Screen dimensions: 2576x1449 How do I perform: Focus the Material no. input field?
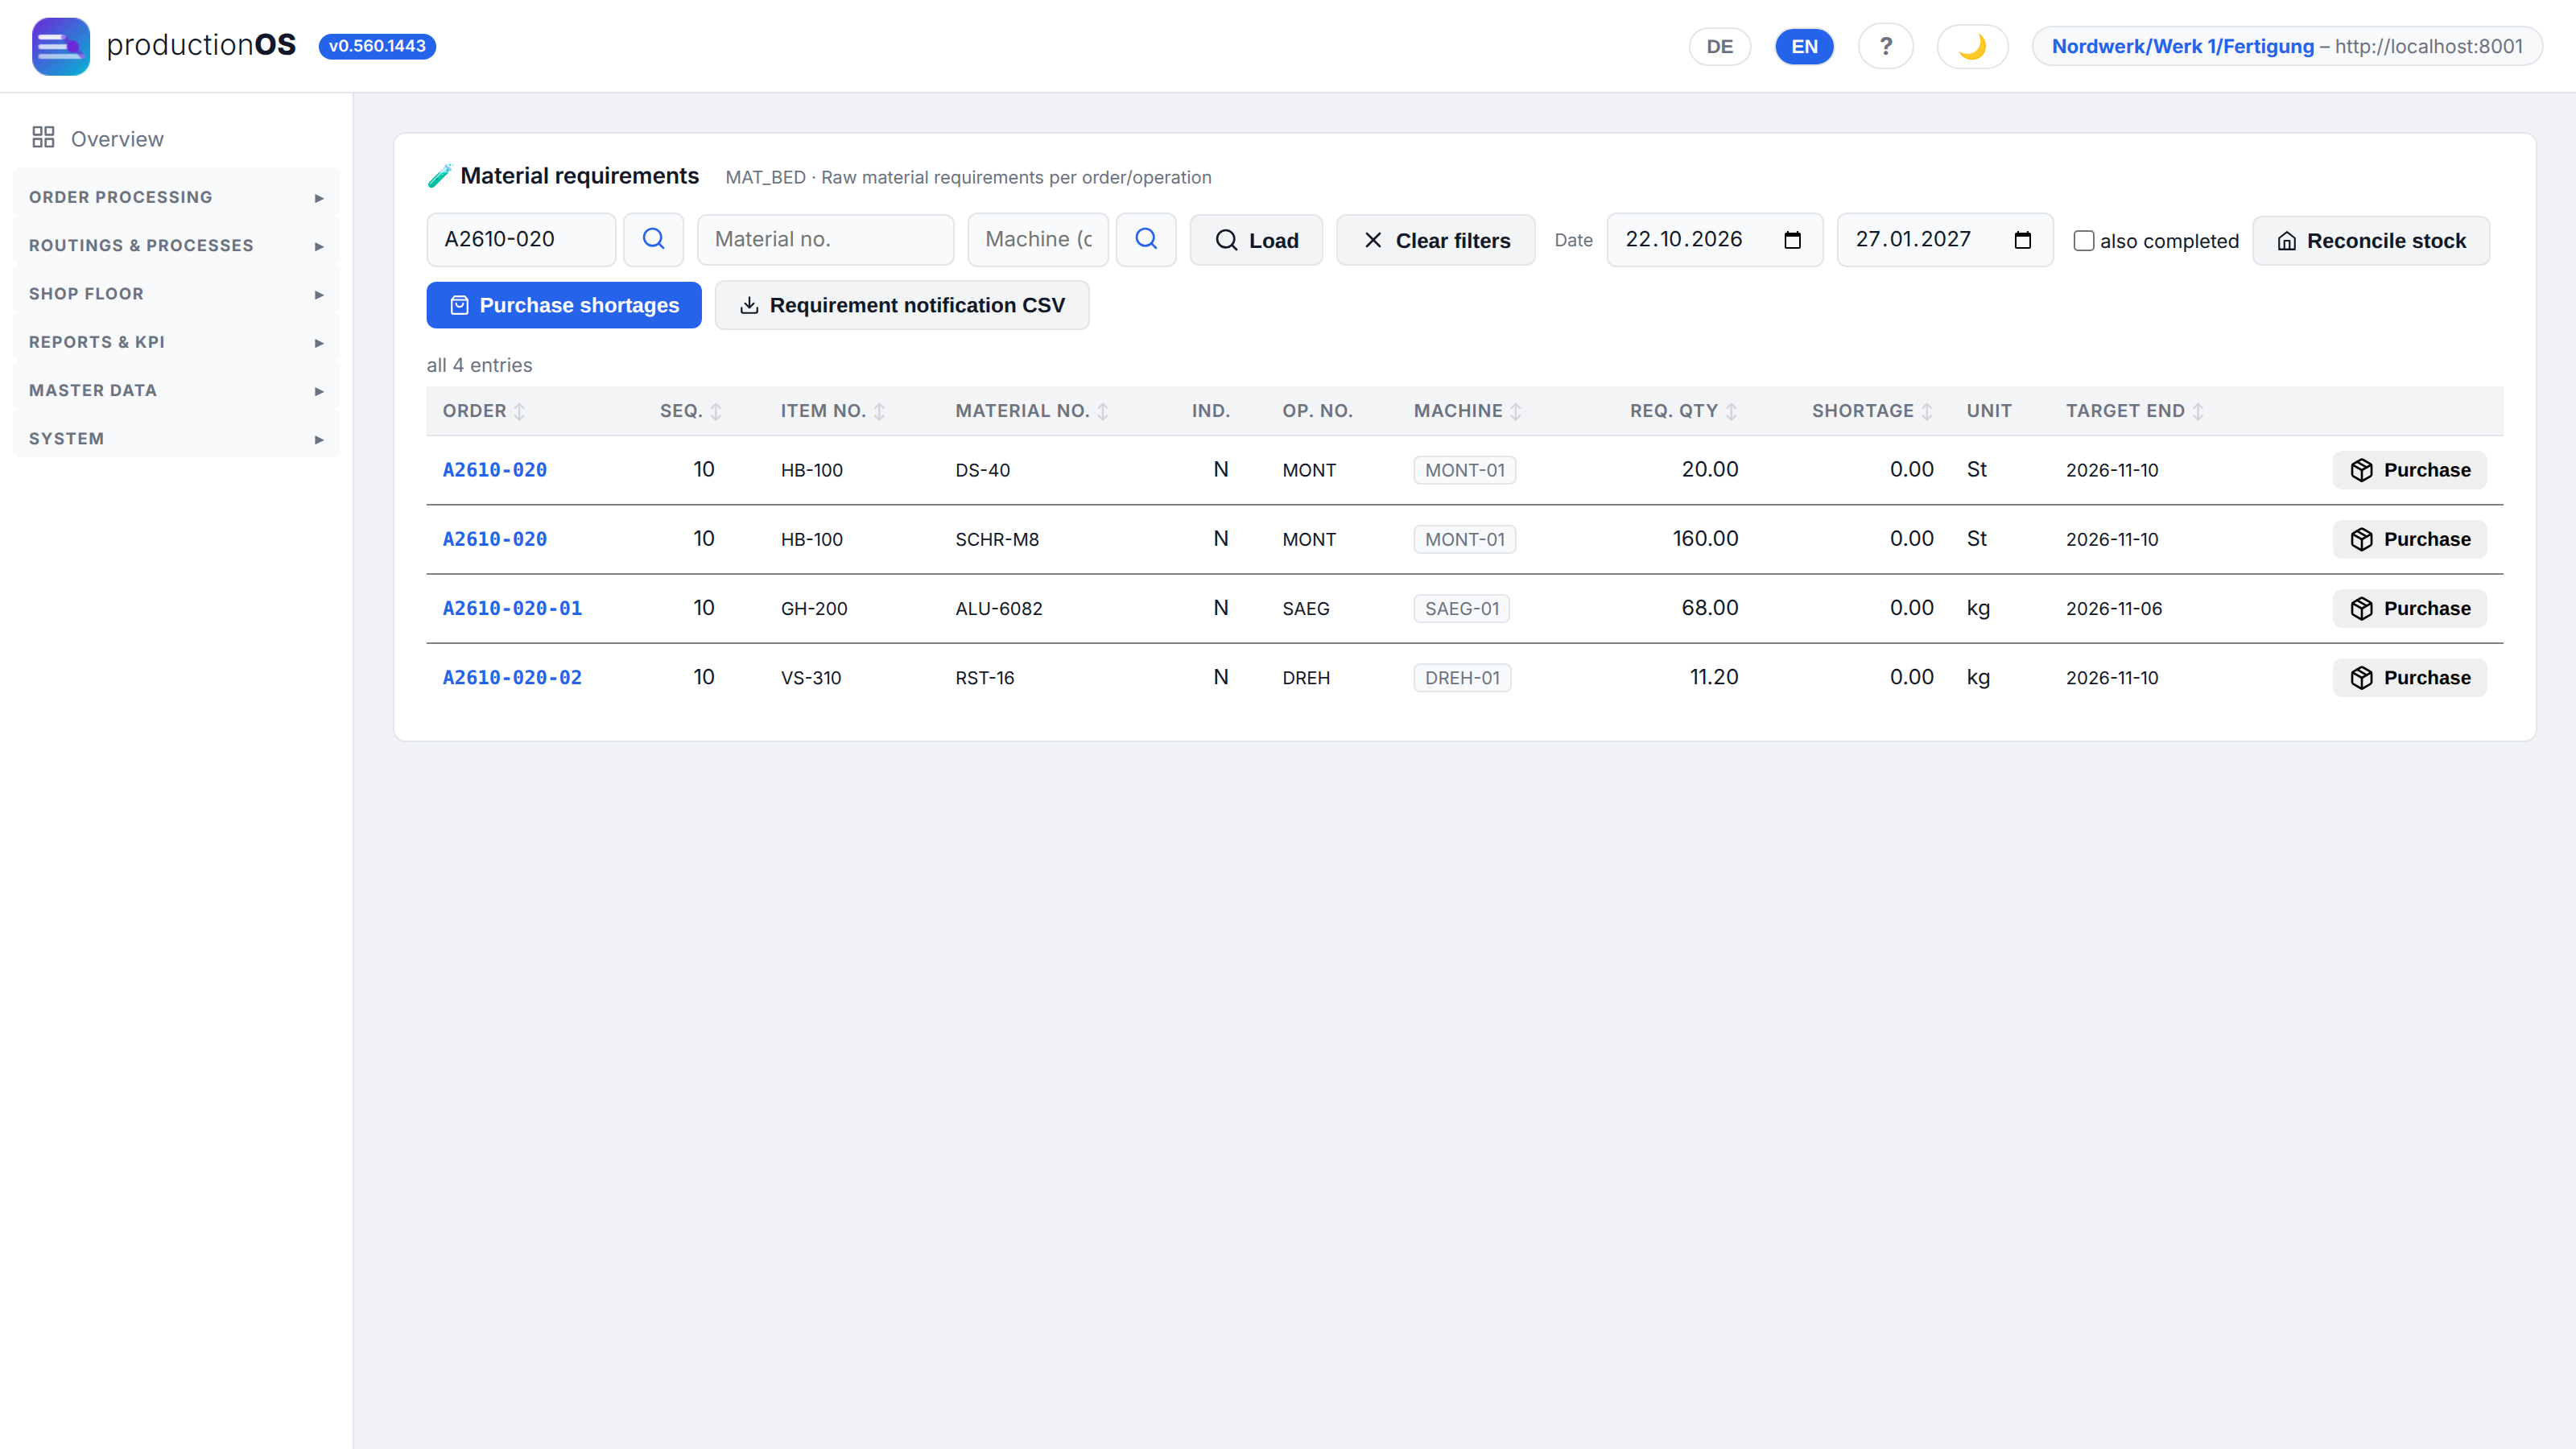click(x=825, y=239)
